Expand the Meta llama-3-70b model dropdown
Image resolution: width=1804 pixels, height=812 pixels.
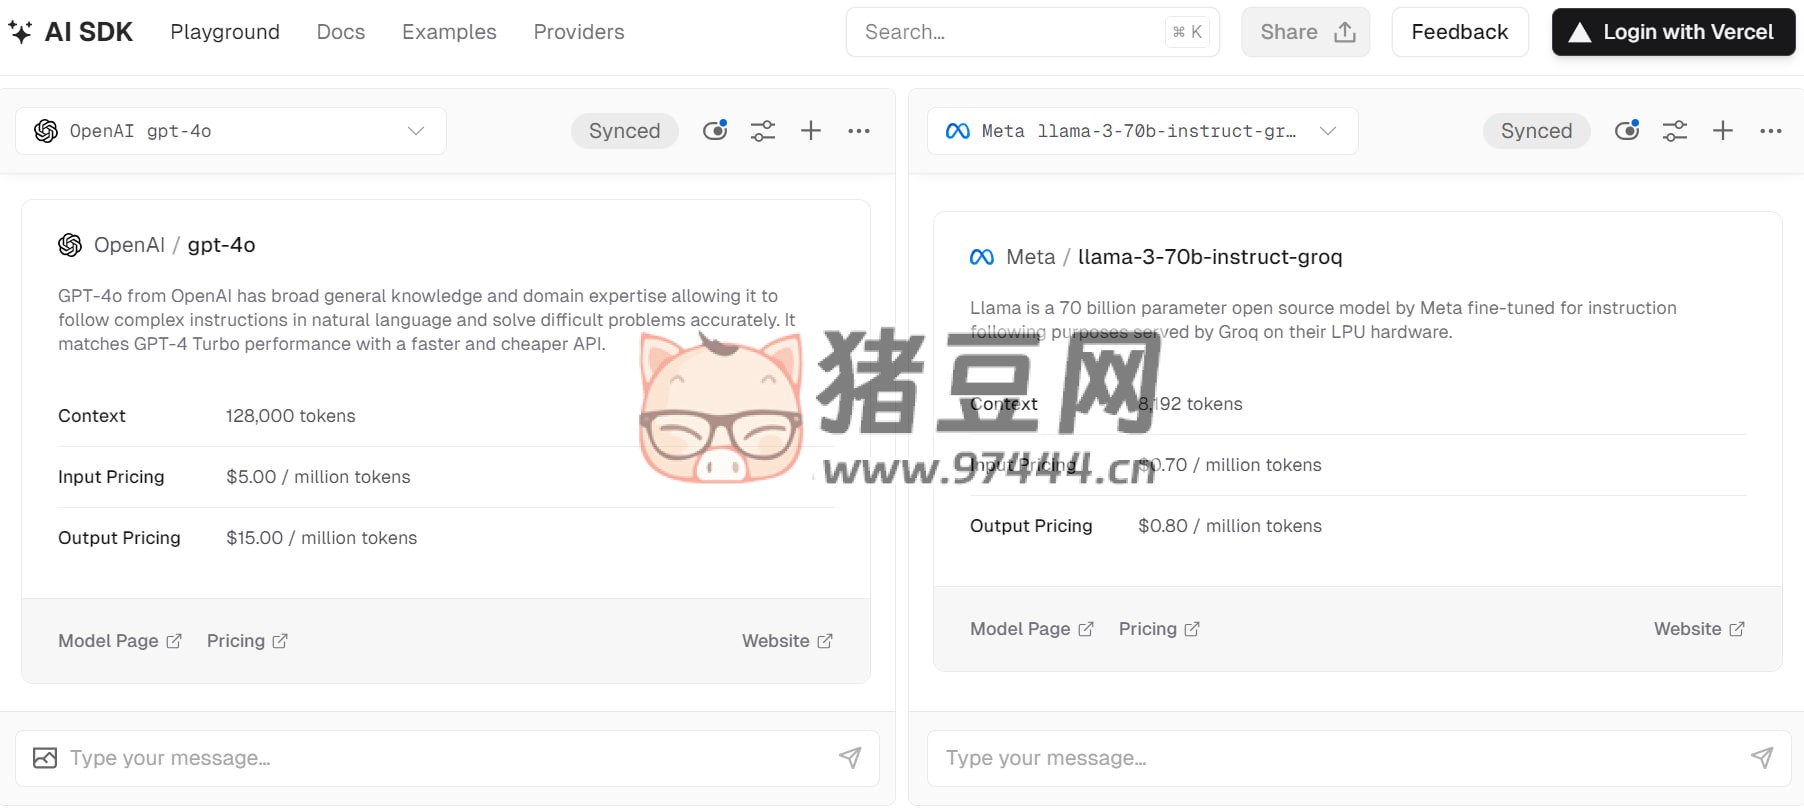click(1143, 131)
